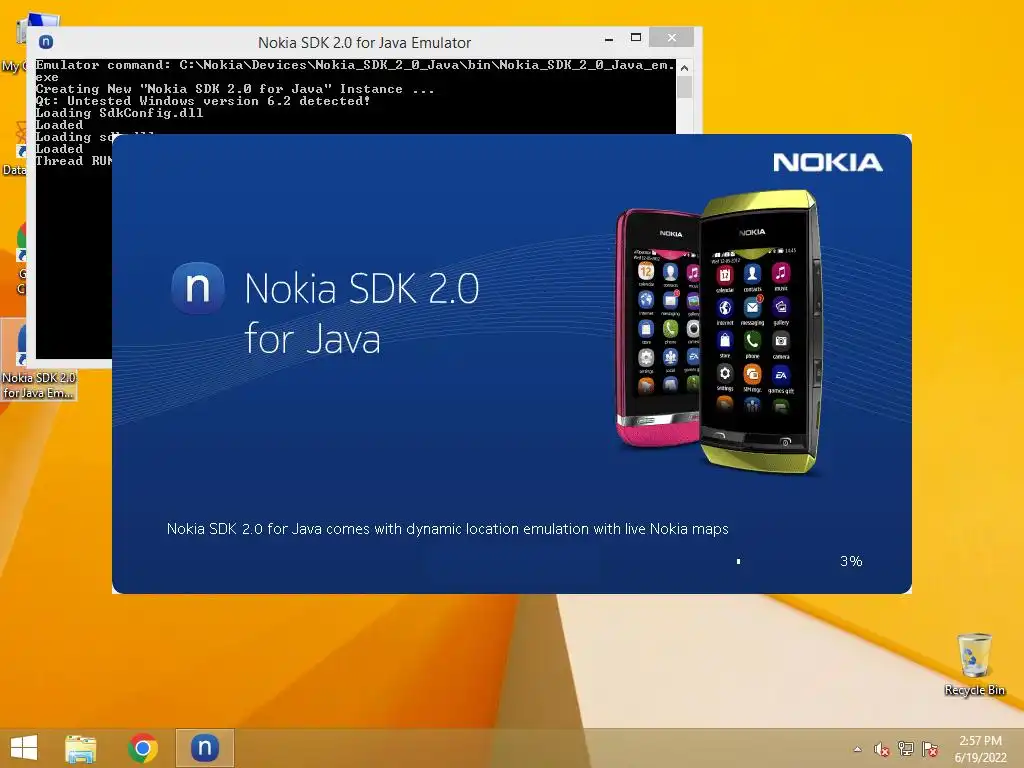This screenshot has width=1024, height=768.
Task: Click the Nokia 'n' logo on the splash screen
Action: [x=198, y=288]
